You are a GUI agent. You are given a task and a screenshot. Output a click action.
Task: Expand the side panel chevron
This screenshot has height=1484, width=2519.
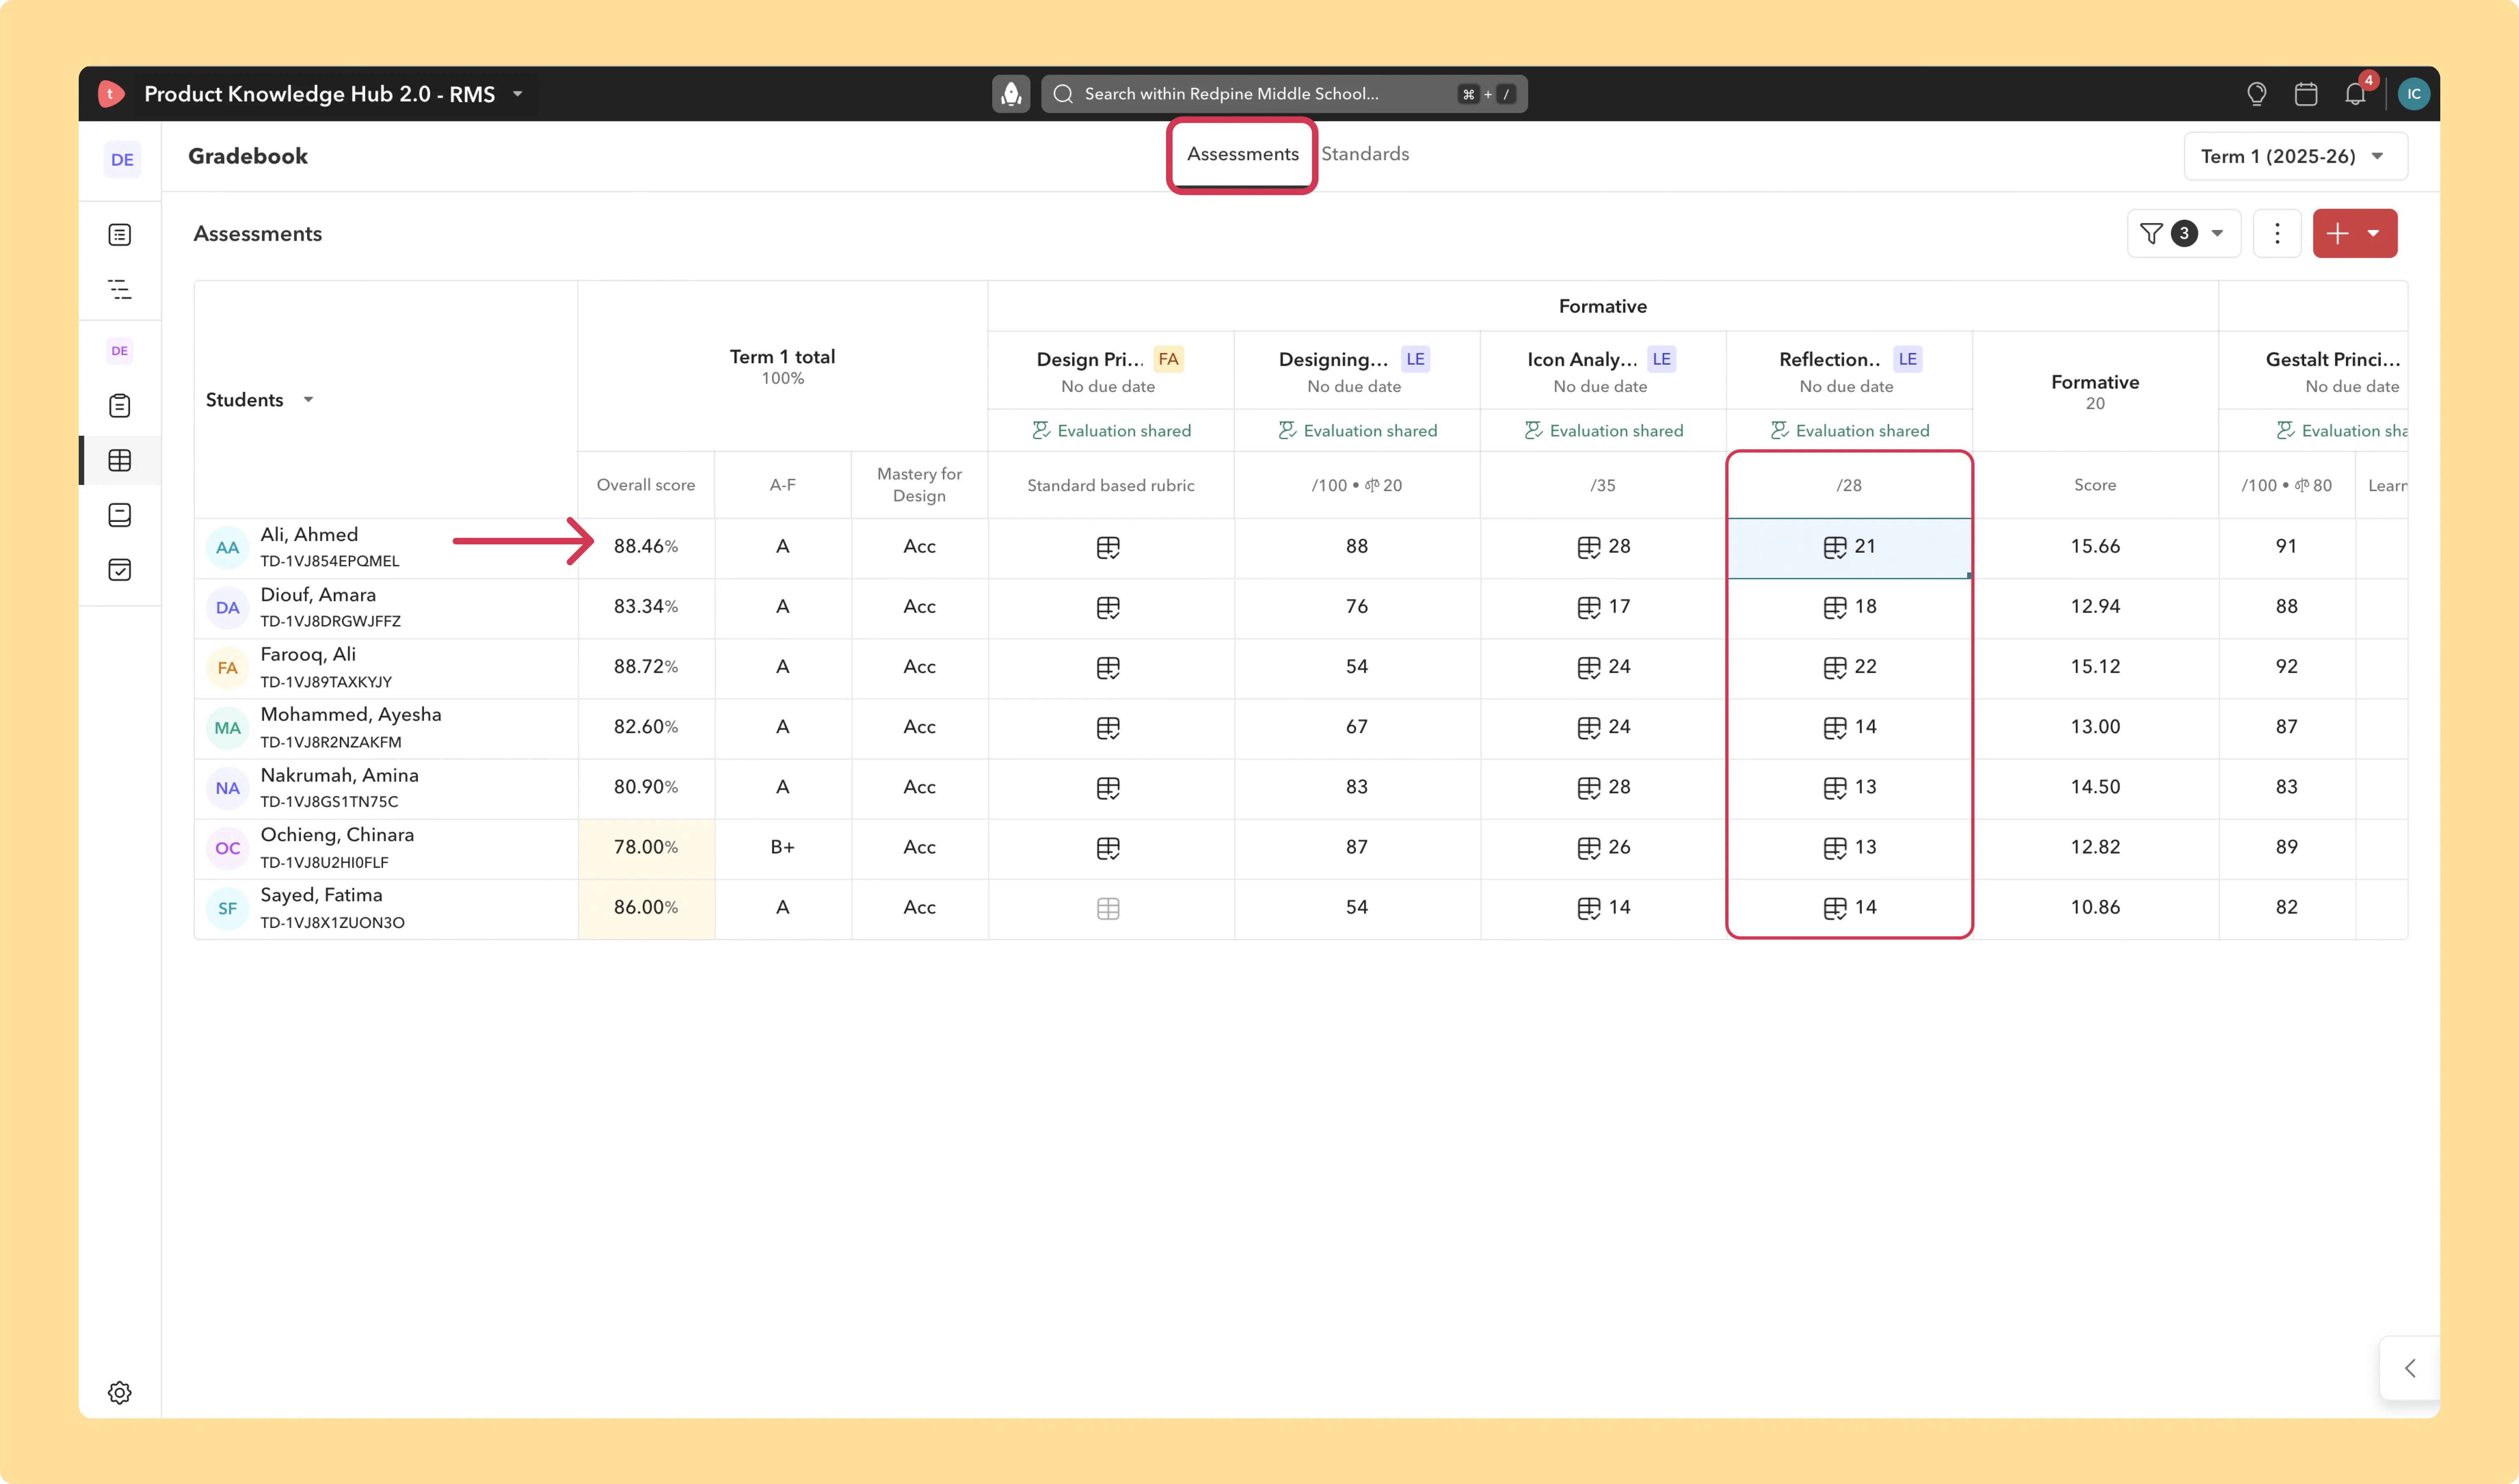pyautogui.click(x=2410, y=1368)
